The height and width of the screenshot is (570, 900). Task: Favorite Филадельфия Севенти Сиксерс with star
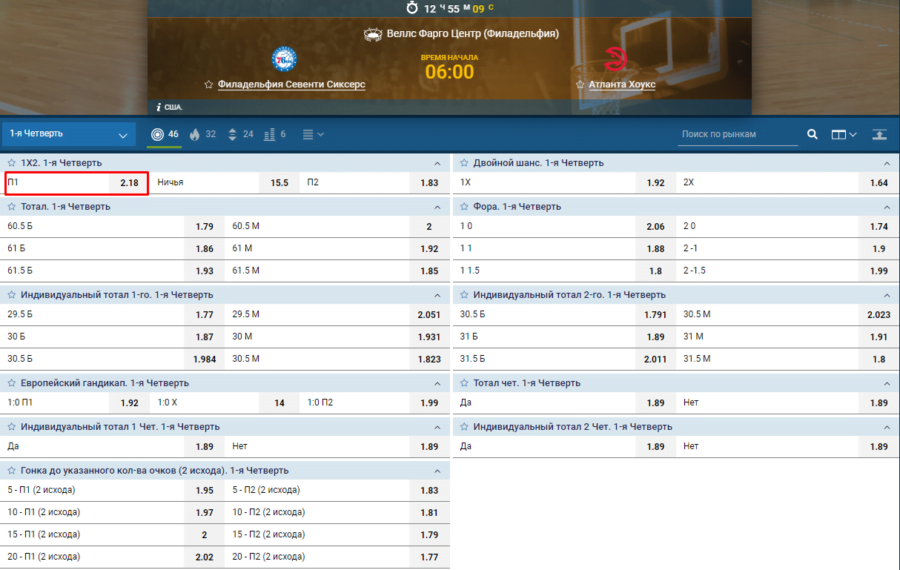pos(209,85)
